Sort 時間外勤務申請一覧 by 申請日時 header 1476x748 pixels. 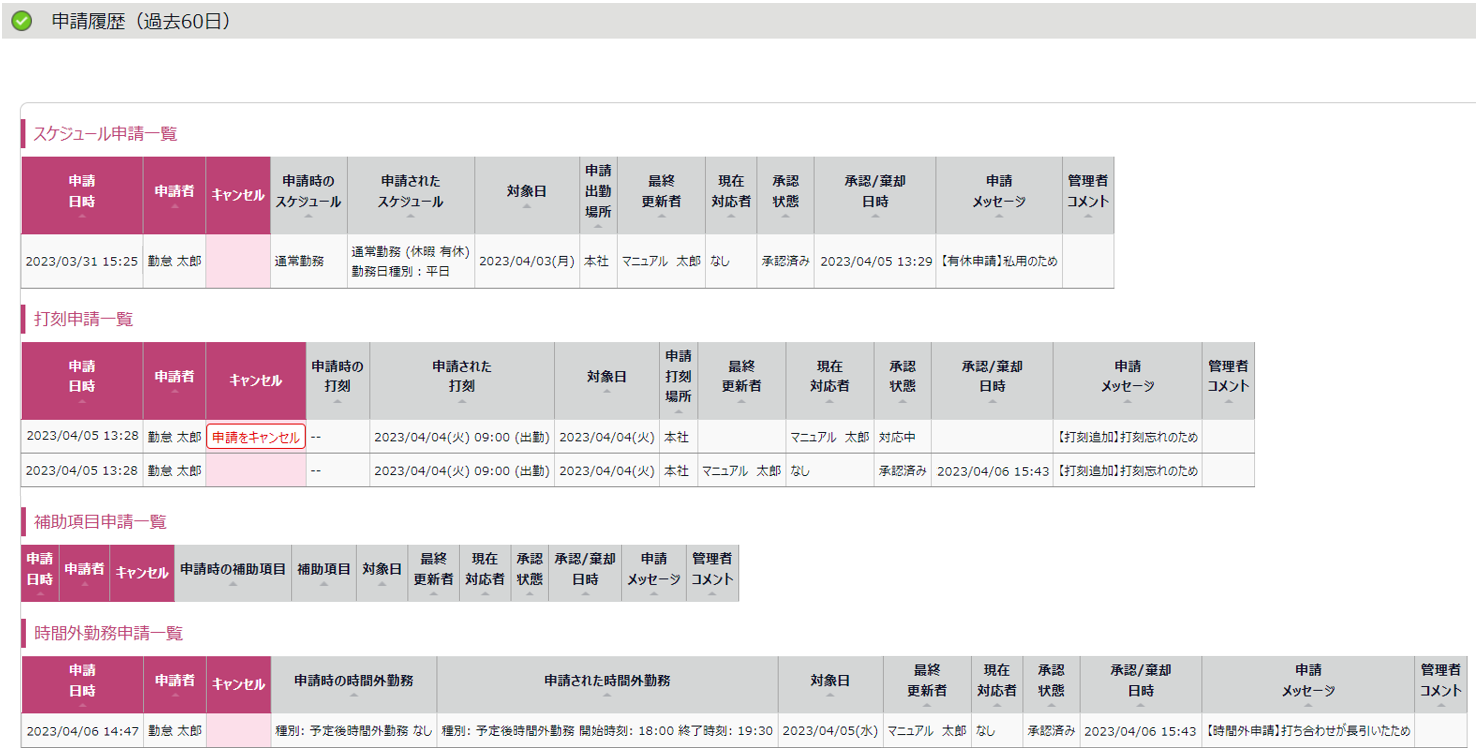click(82, 684)
